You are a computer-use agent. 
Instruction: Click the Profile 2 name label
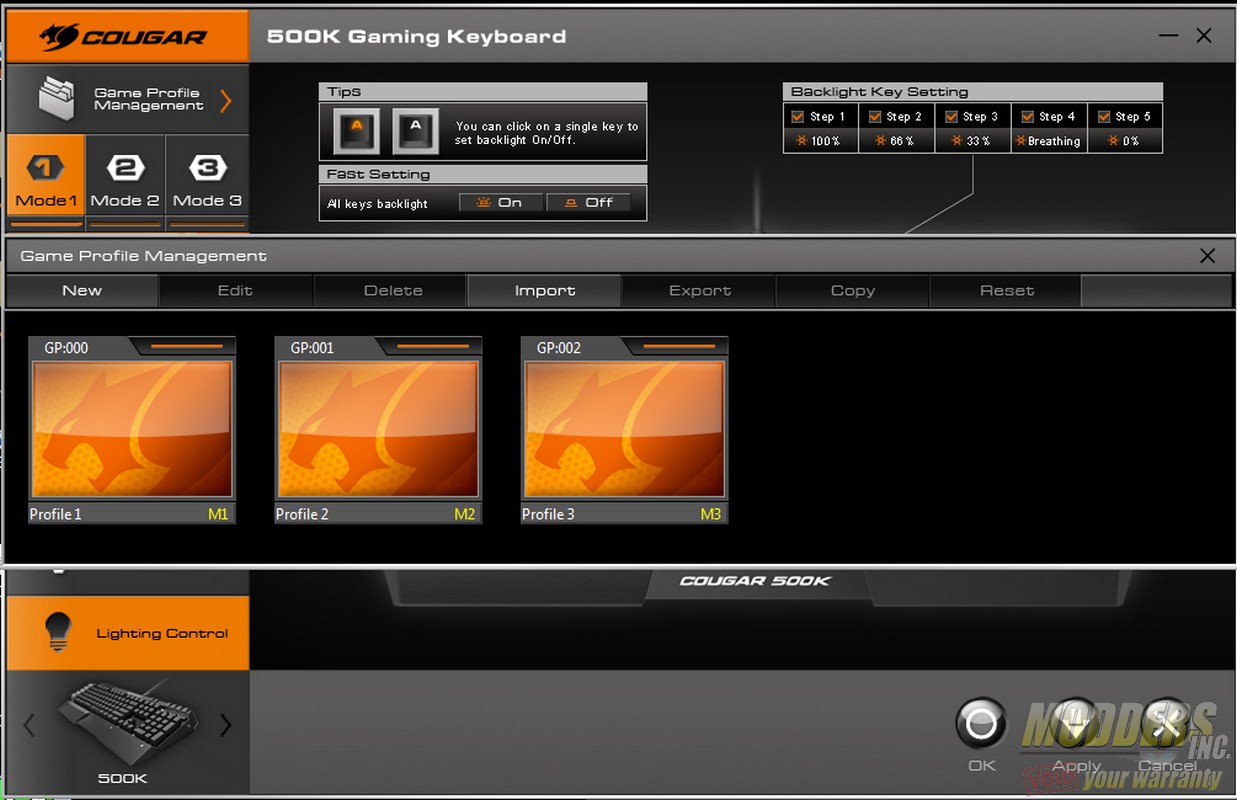coord(302,514)
